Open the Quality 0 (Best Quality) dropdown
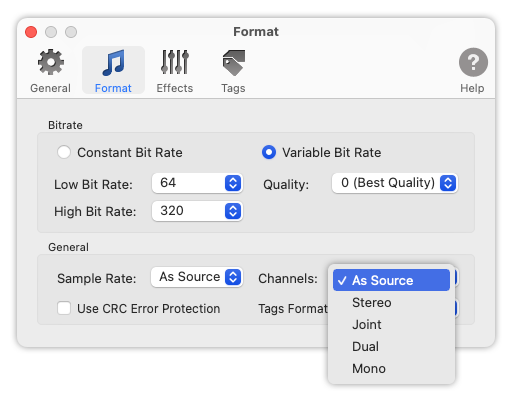 [x=395, y=183]
